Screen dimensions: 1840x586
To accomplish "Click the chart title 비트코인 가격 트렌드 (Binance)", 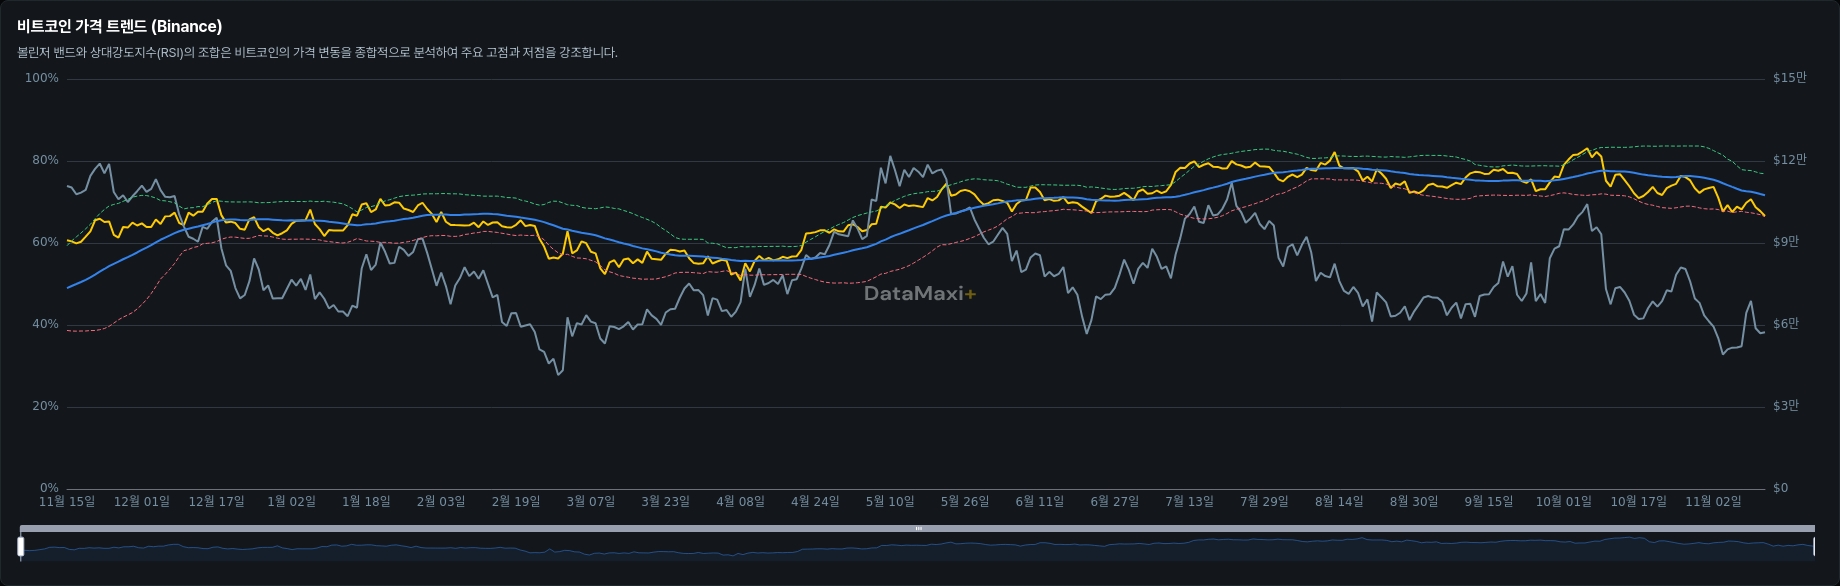I will [119, 27].
